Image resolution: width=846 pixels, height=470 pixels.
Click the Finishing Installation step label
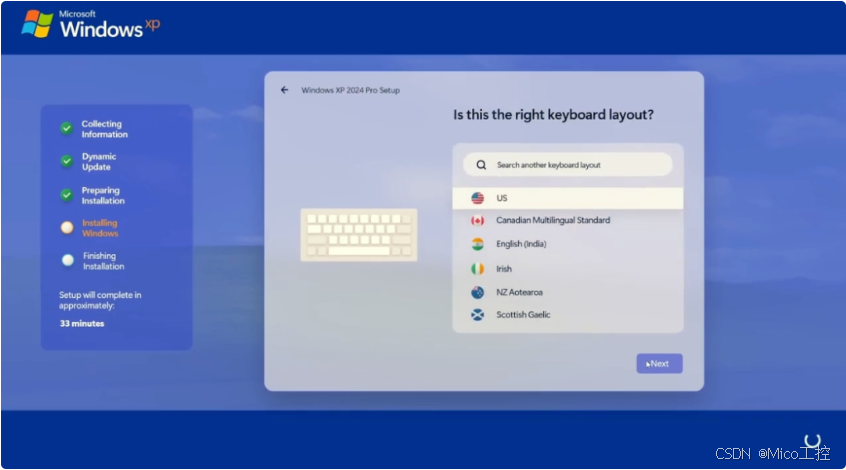tap(104, 261)
